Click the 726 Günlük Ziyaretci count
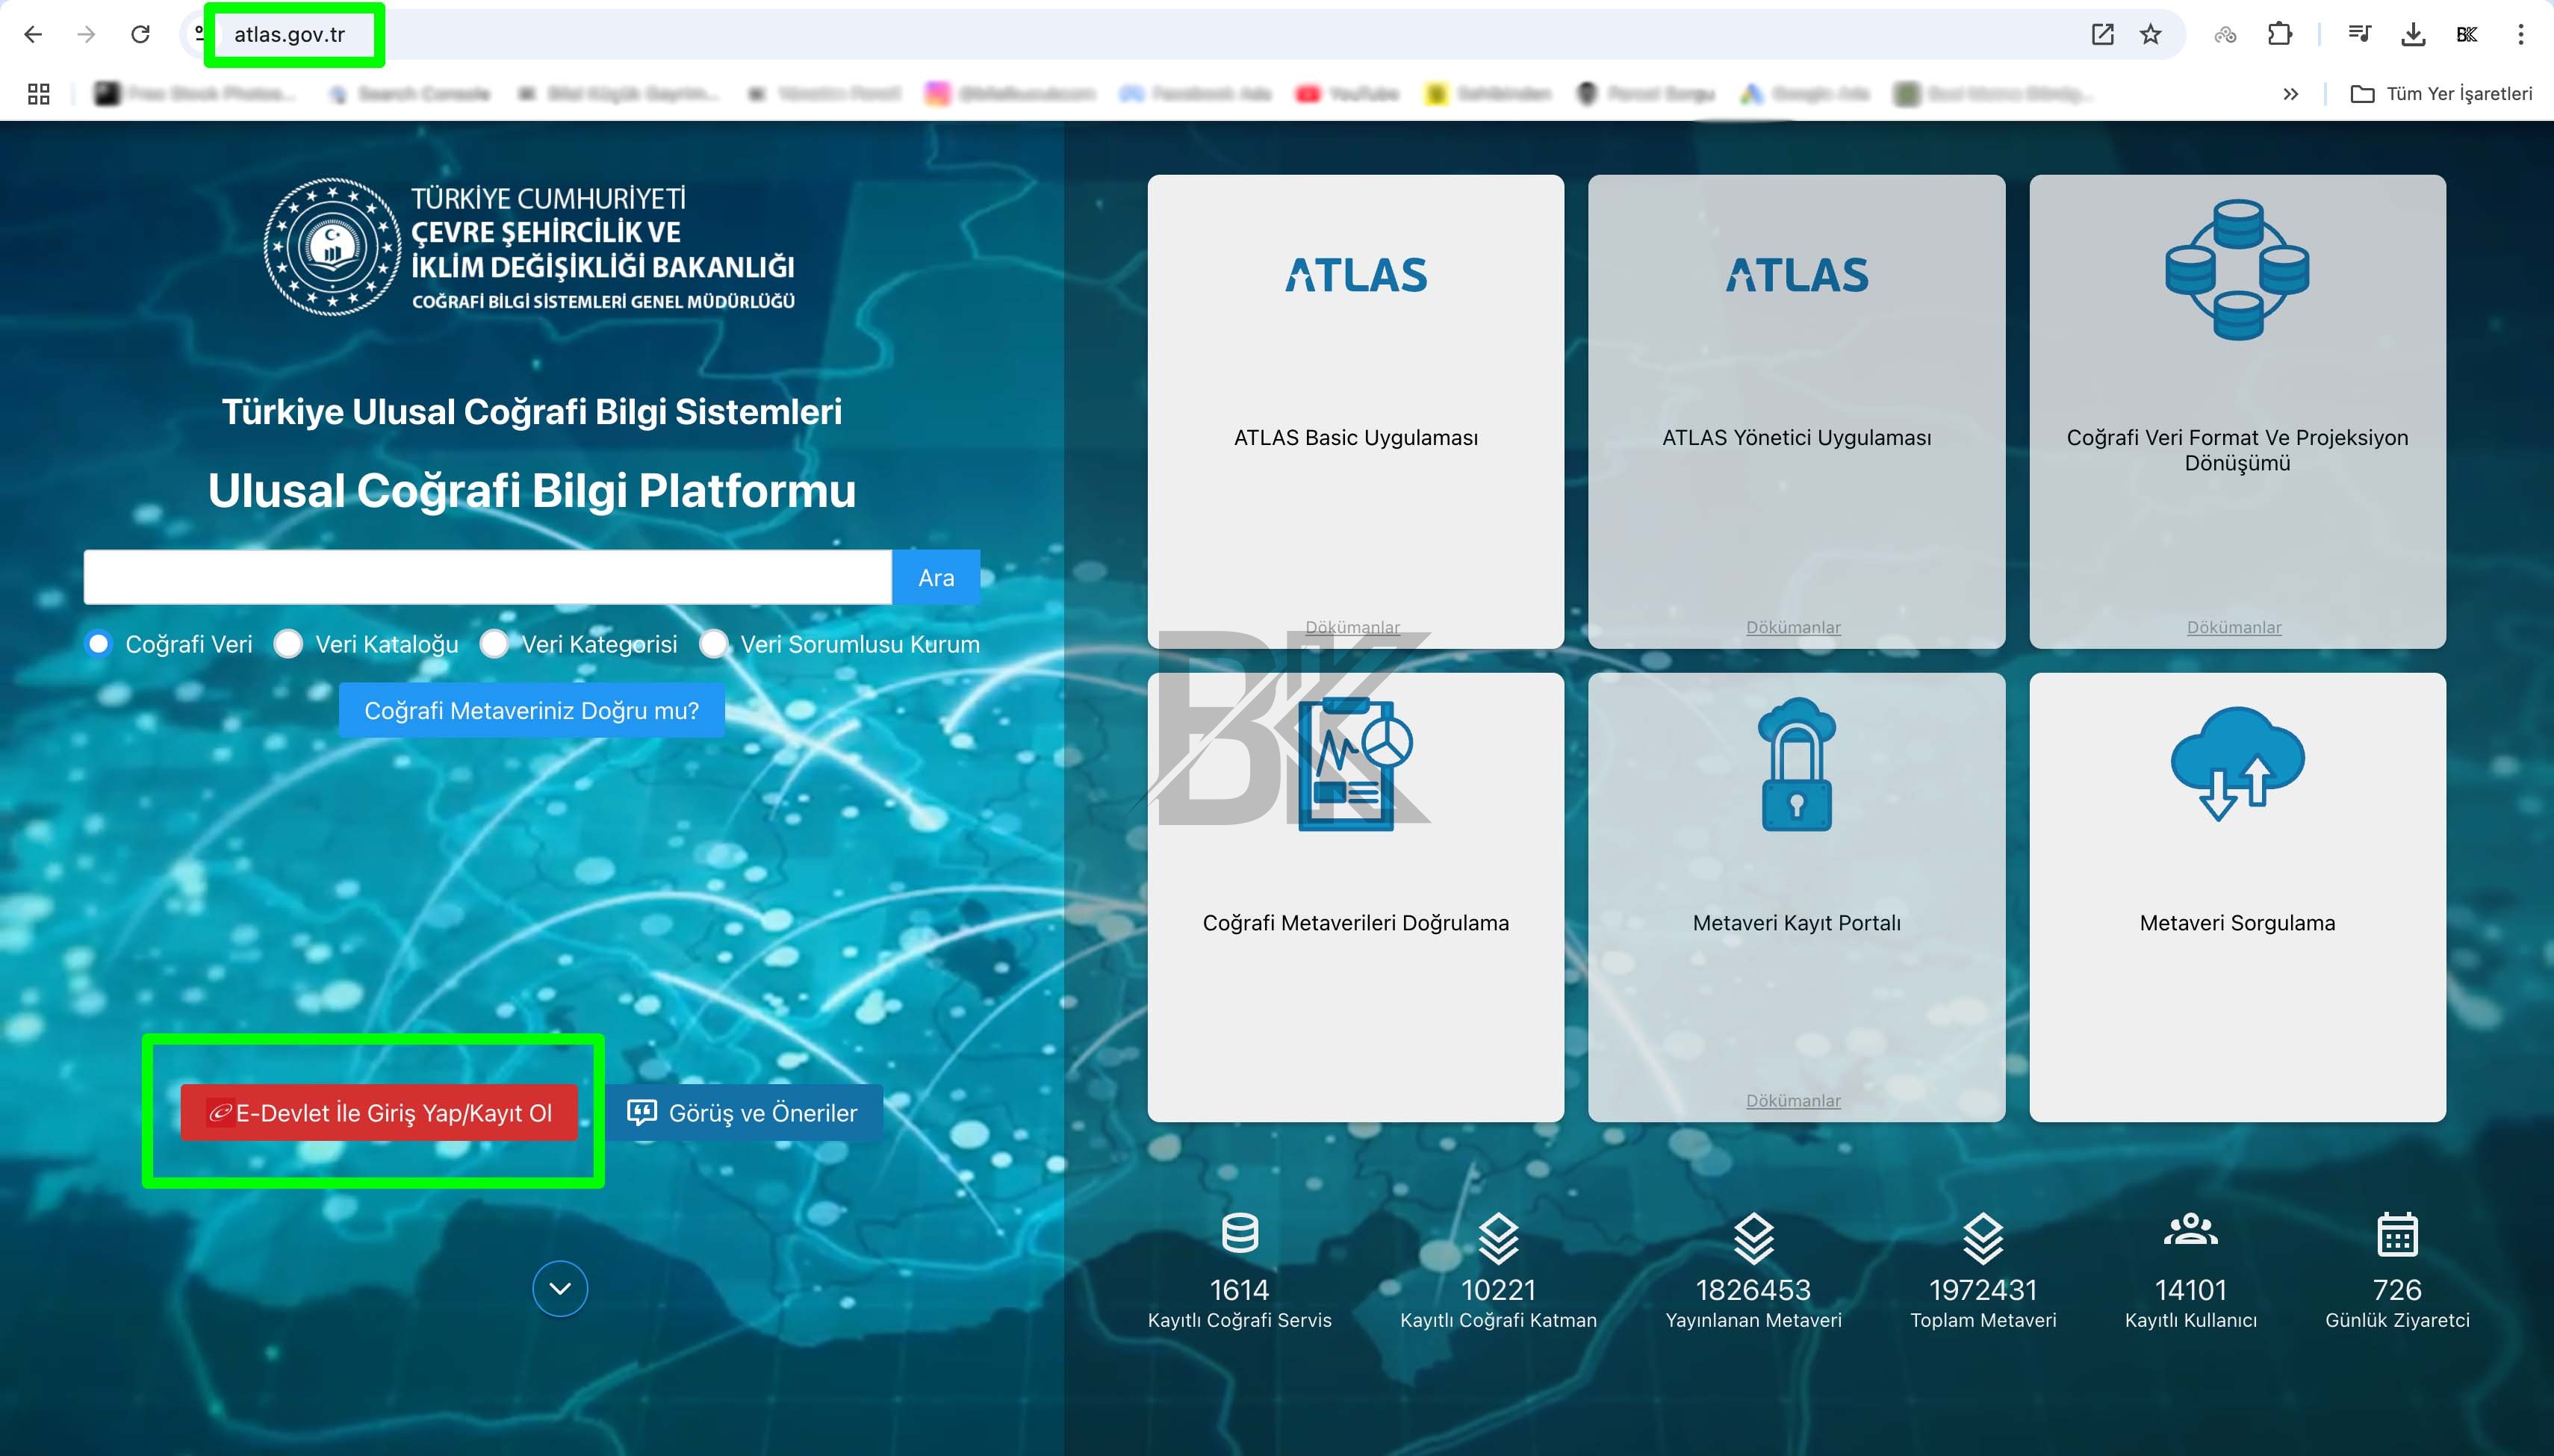The image size is (2554, 1456). tap(2397, 1290)
